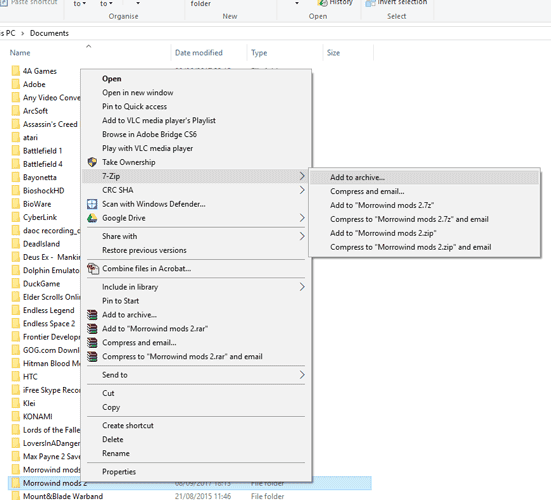The width and height of the screenshot is (551, 500).
Task: Select Copy from the context menu
Action: [x=111, y=407]
